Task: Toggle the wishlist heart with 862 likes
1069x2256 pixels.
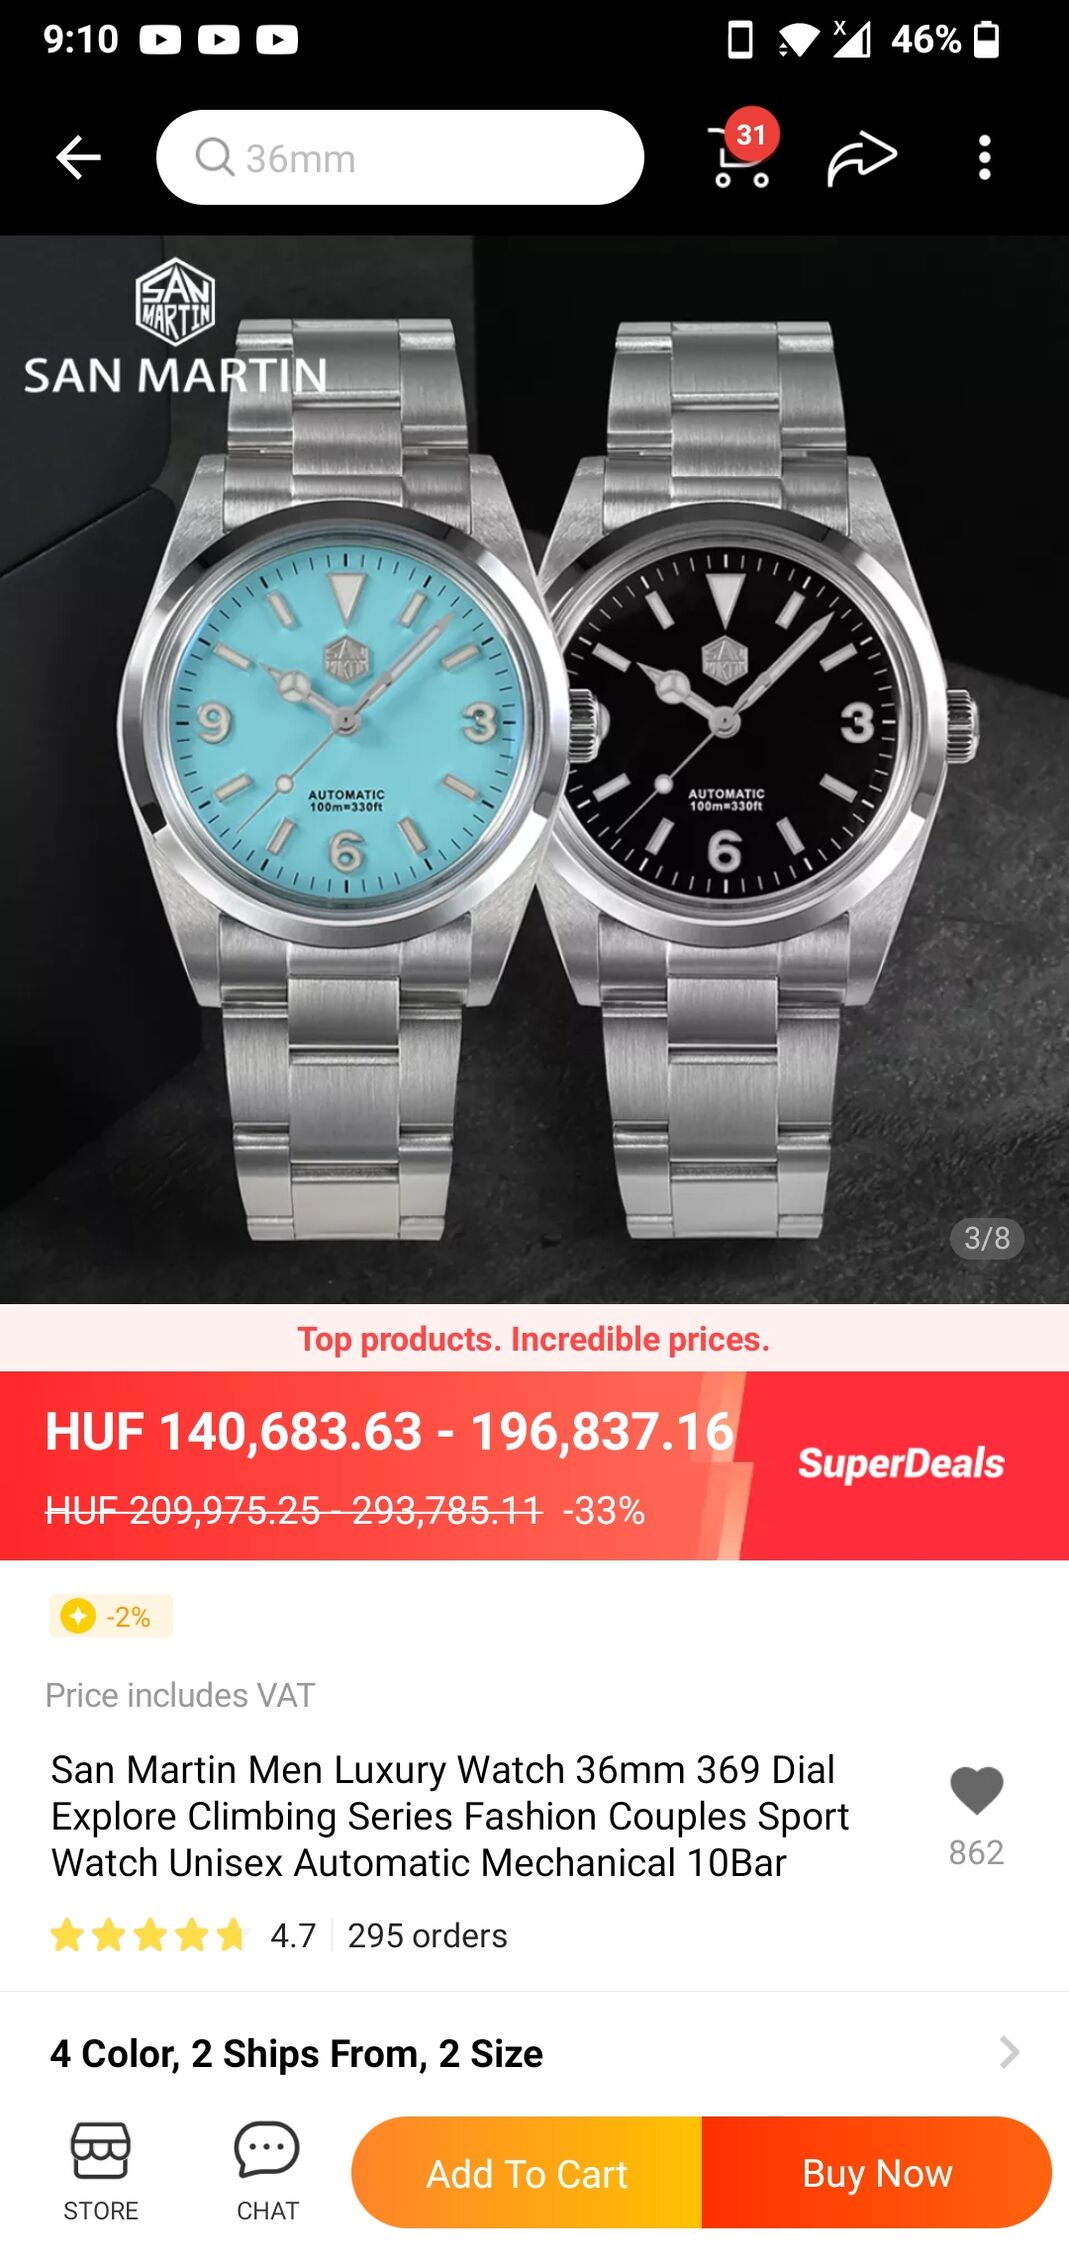Action: [x=976, y=1791]
